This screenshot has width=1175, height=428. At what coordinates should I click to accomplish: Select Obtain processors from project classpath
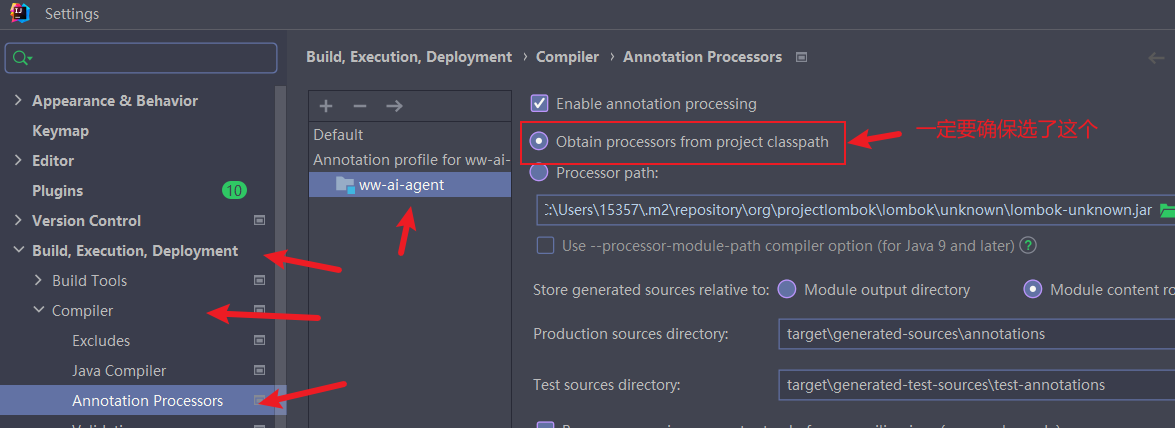click(x=540, y=141)
